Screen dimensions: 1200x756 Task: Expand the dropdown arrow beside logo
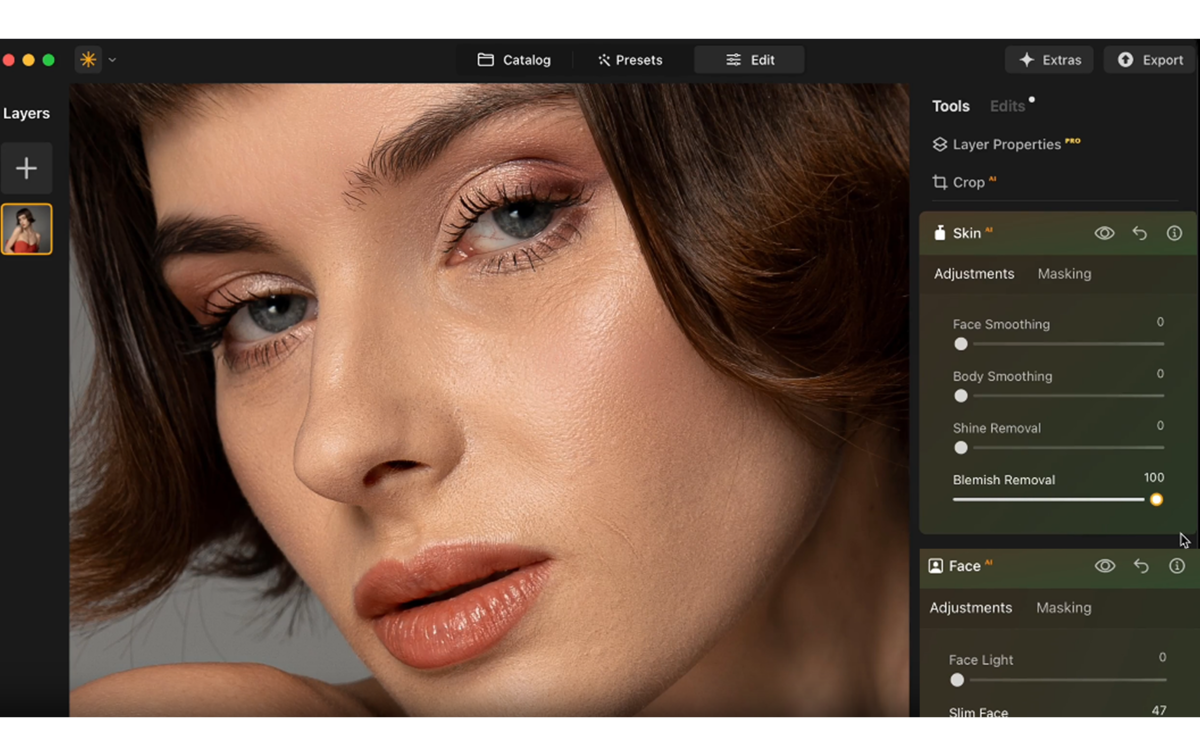[x=112, y=60]
